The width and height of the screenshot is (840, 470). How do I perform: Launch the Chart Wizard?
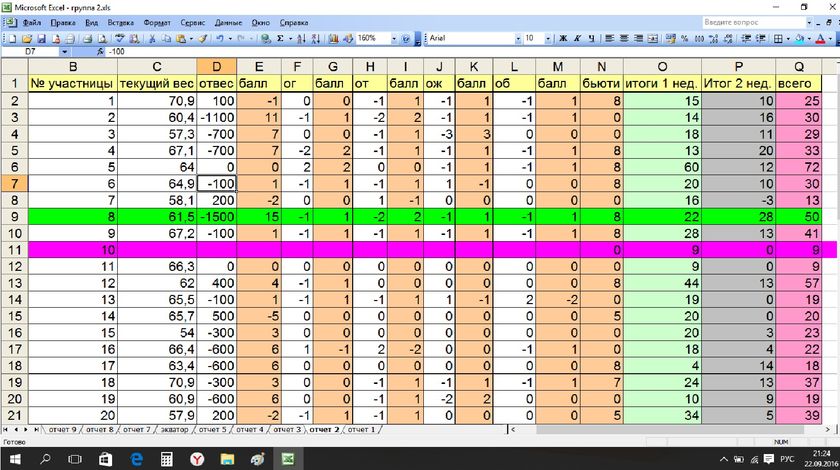(x=333, y=39)
